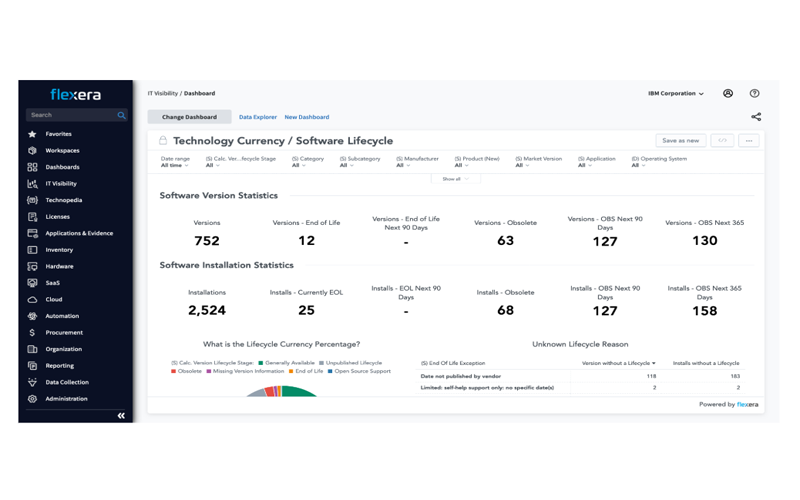Expand the Show all filters chevron
Image resolution: width=800 pixels, height=500 pixels.
(x=455, y=179)
